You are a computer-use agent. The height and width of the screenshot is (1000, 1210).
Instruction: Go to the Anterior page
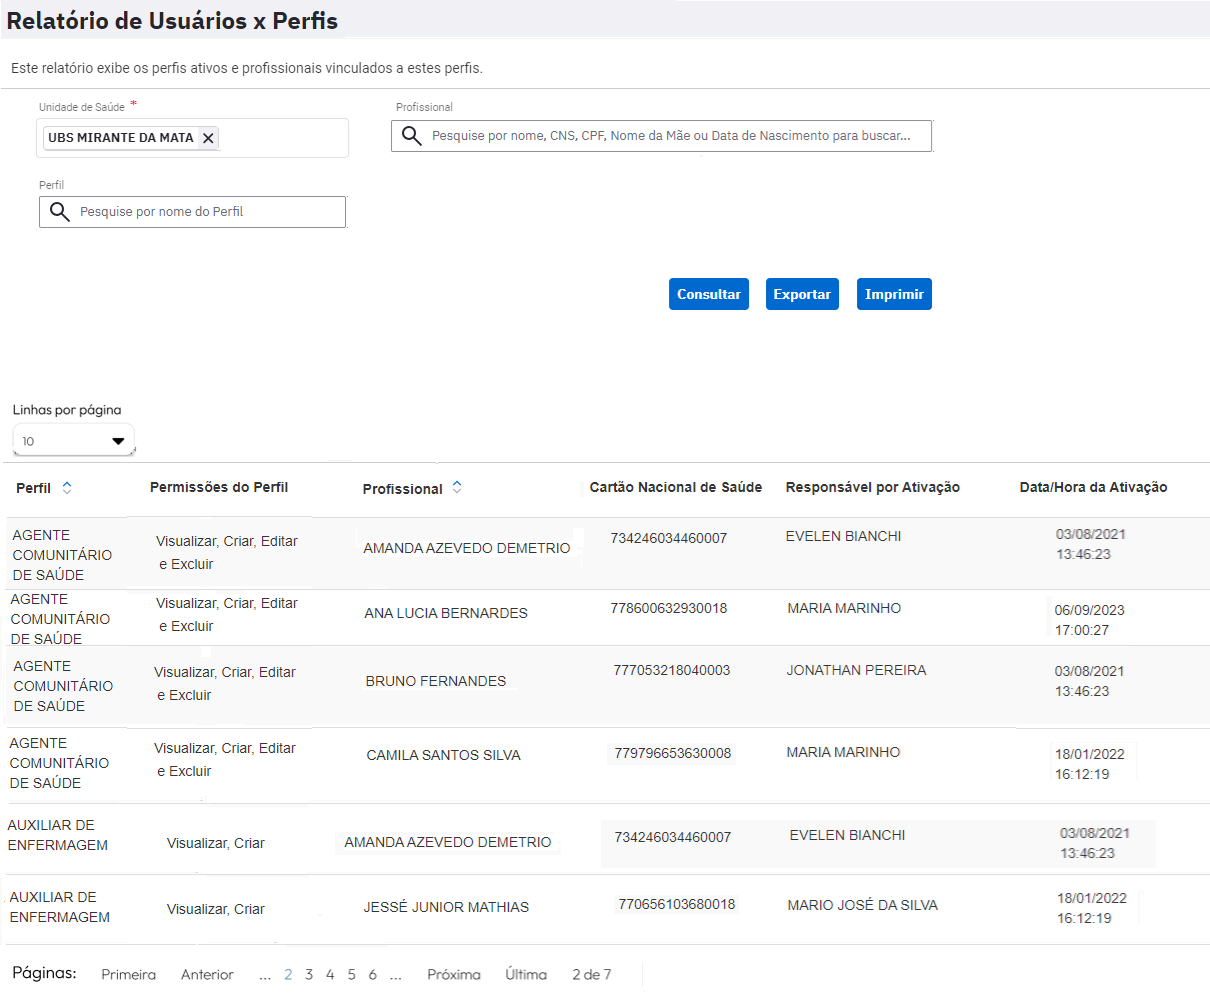point(206,973)
